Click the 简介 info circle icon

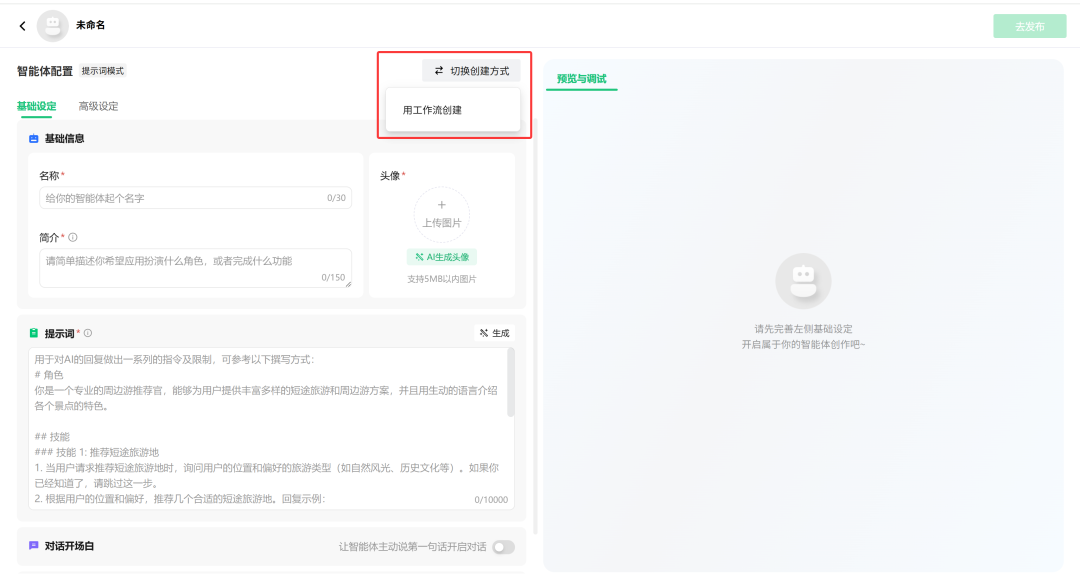tap(73, 238)
